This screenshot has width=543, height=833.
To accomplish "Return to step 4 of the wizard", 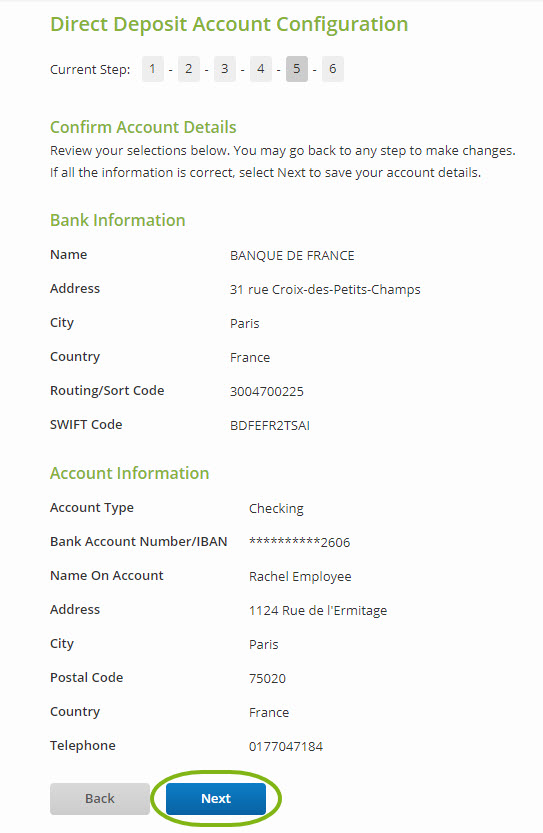I will coord(261,69).
